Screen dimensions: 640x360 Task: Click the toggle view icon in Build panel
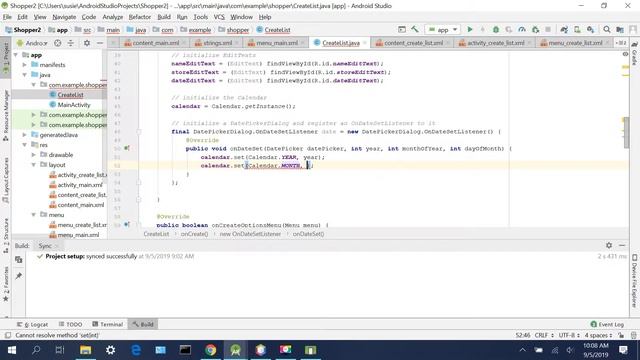click(19, 260)
